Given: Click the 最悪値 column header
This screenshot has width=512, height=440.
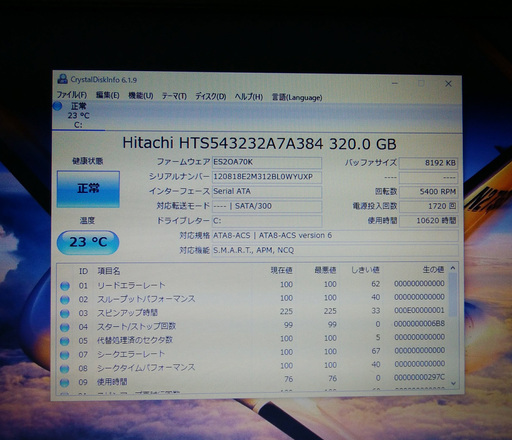Looking at the screenshot, I should coord(325,270).
